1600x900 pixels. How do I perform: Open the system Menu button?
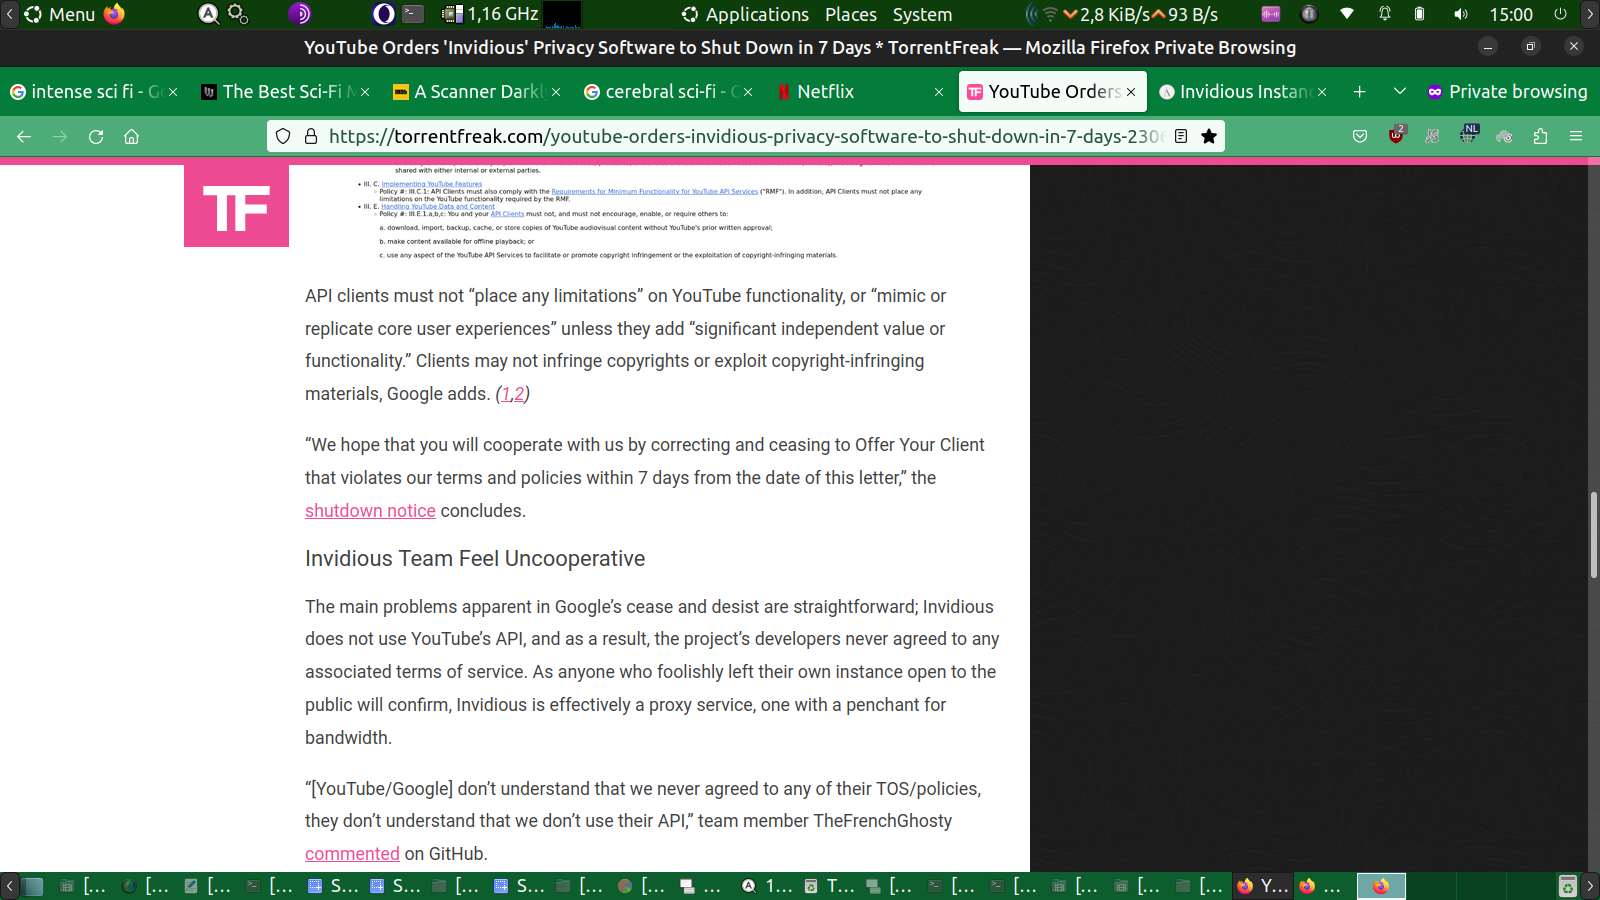coord(60,14)
